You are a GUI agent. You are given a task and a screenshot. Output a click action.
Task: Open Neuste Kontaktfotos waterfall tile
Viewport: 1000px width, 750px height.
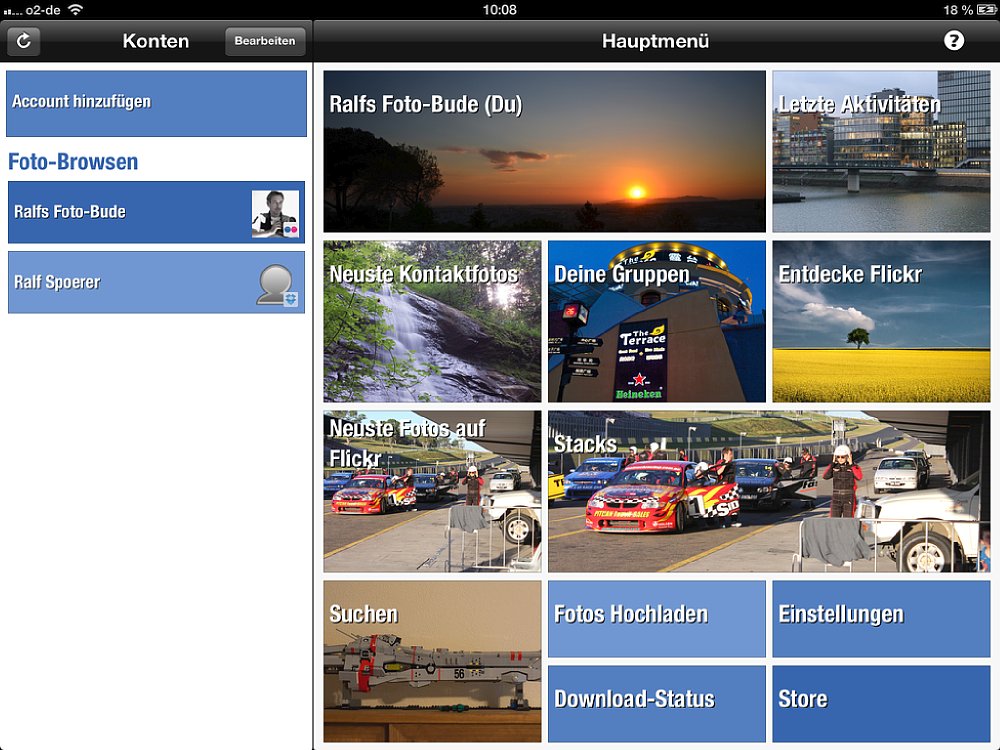pos(432,321)
